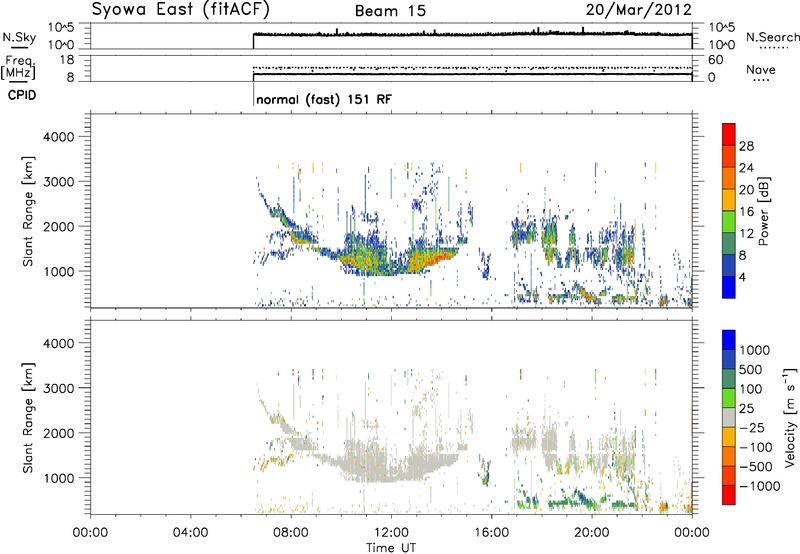The width and height of the screenshot is (800, 554).
Task: Click the '16:00' time tick label
Action: tap(491, 533)
